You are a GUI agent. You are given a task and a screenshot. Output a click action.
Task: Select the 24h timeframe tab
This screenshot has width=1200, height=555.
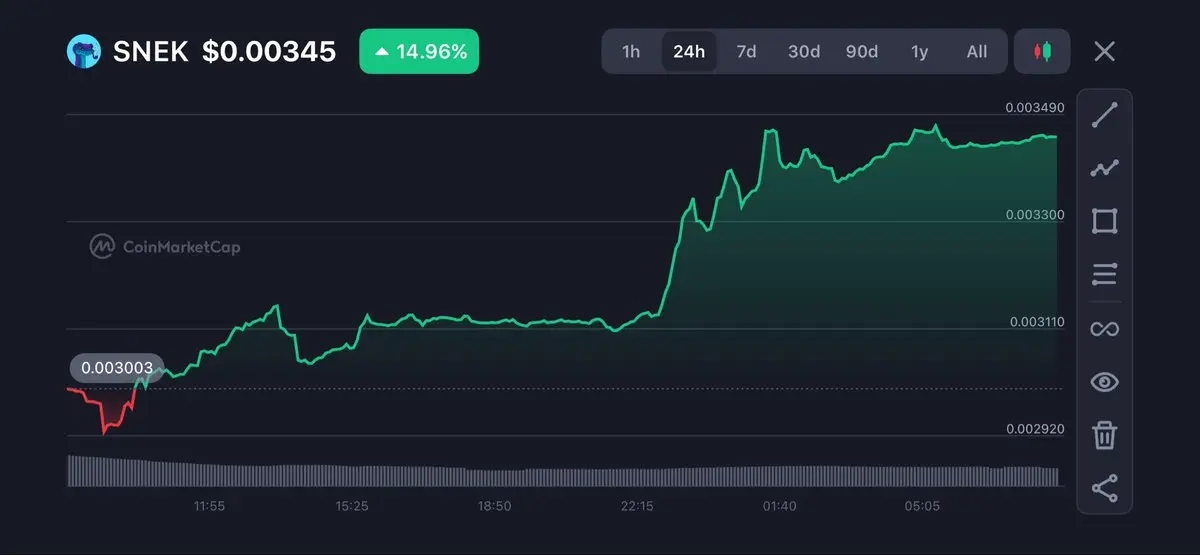pos(689,51)
